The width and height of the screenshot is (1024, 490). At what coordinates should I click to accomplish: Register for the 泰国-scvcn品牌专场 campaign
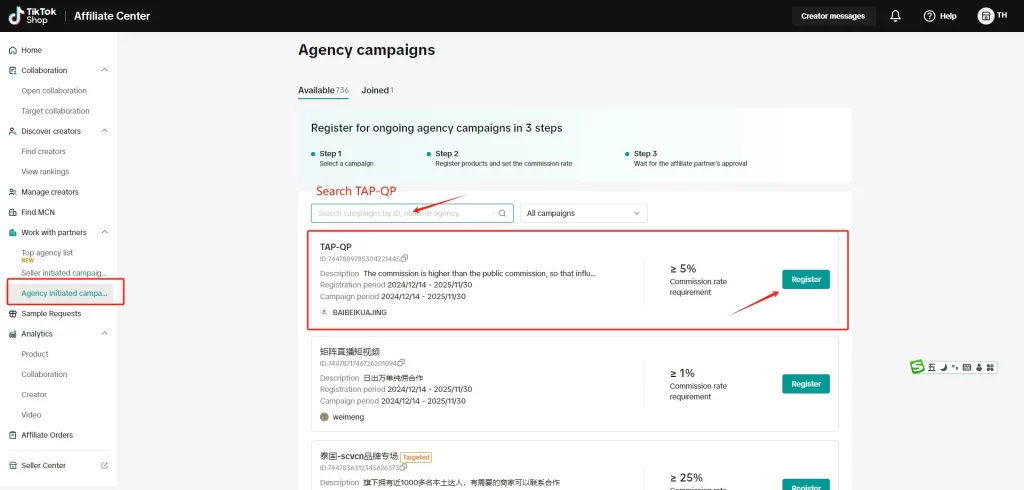[806, 485]
